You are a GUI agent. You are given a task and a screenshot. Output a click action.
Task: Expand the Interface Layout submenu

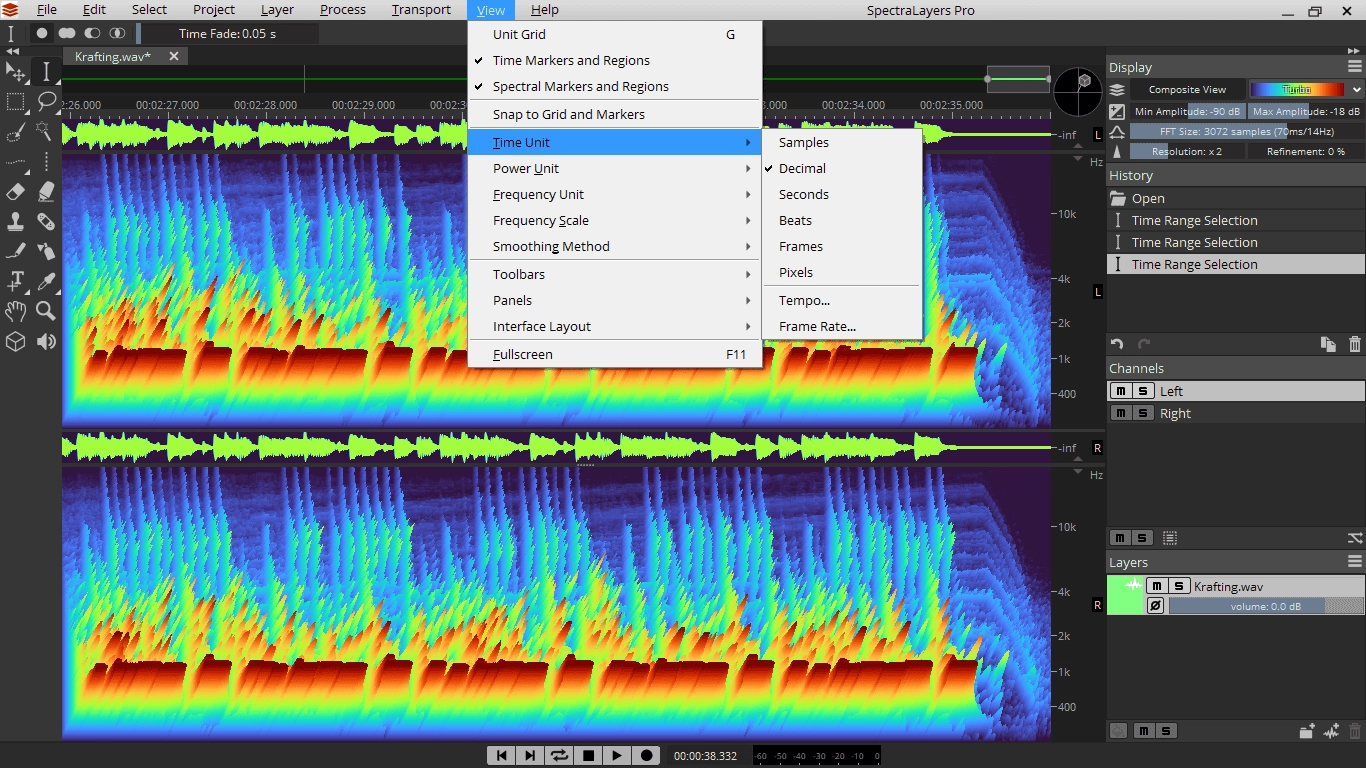coord(615,326)
